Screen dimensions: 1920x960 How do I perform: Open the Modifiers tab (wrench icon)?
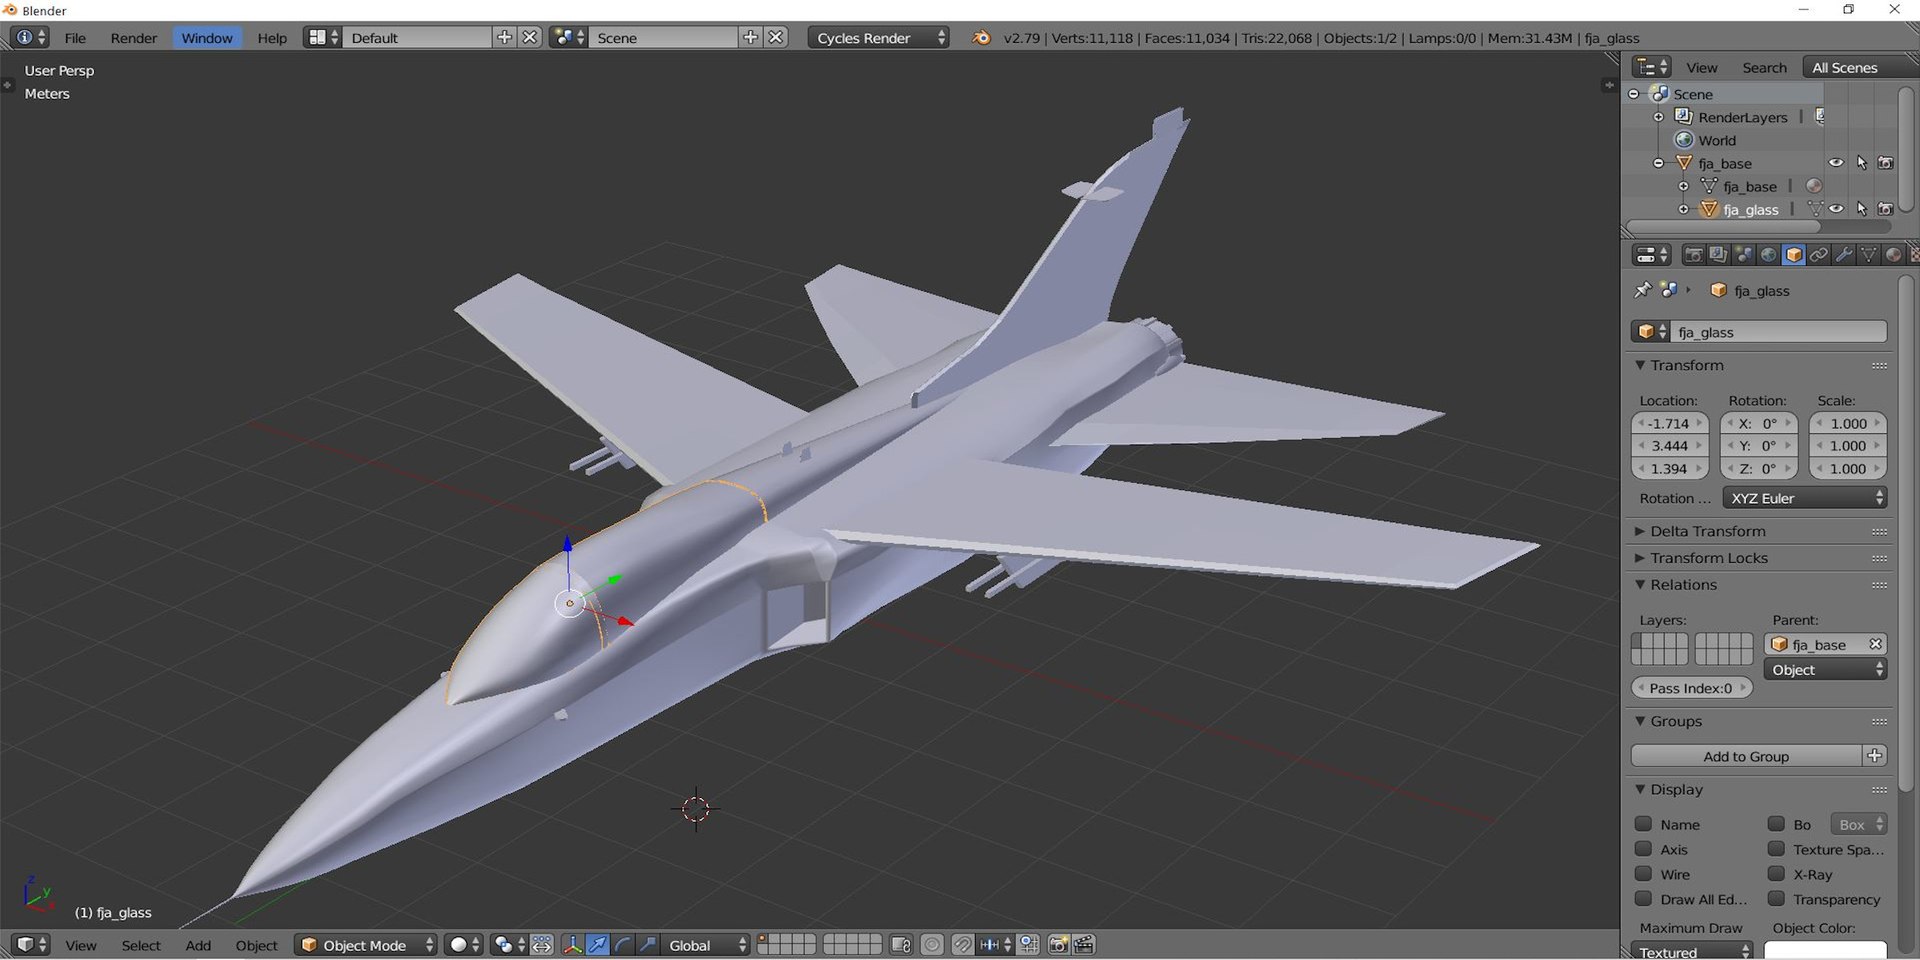coord(1844,255)
